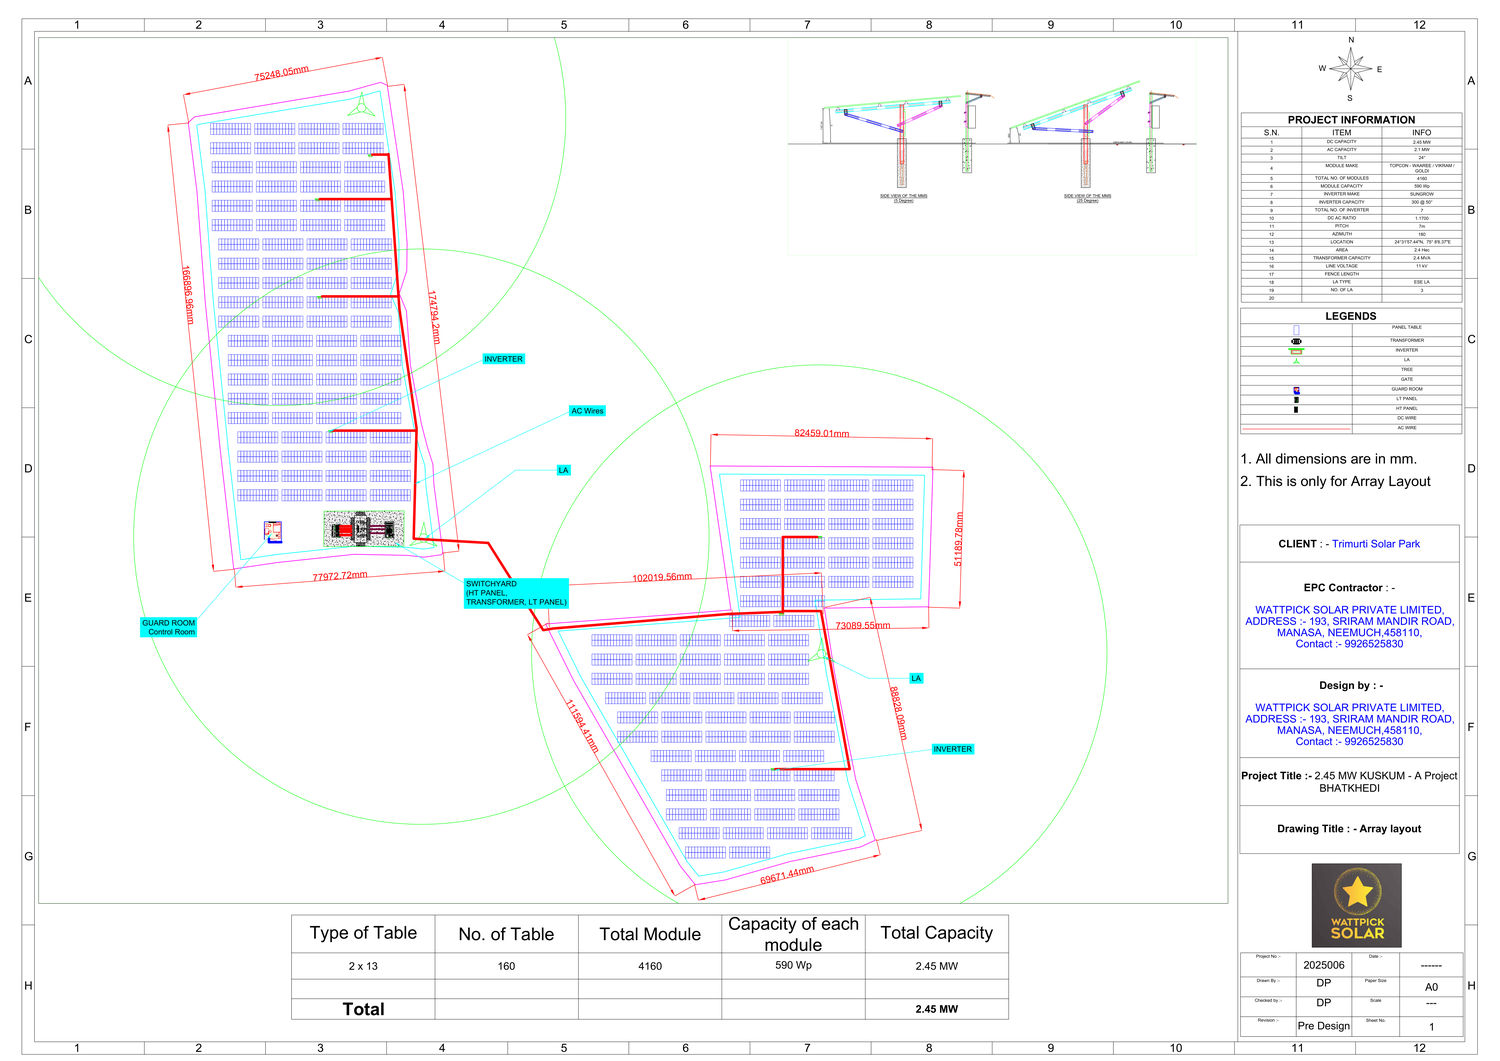Image resolution: width=1500 pixels, height=1061 pixels.
Task: Click the Panel Table symbol in Legends
Action: point(1296,329)
